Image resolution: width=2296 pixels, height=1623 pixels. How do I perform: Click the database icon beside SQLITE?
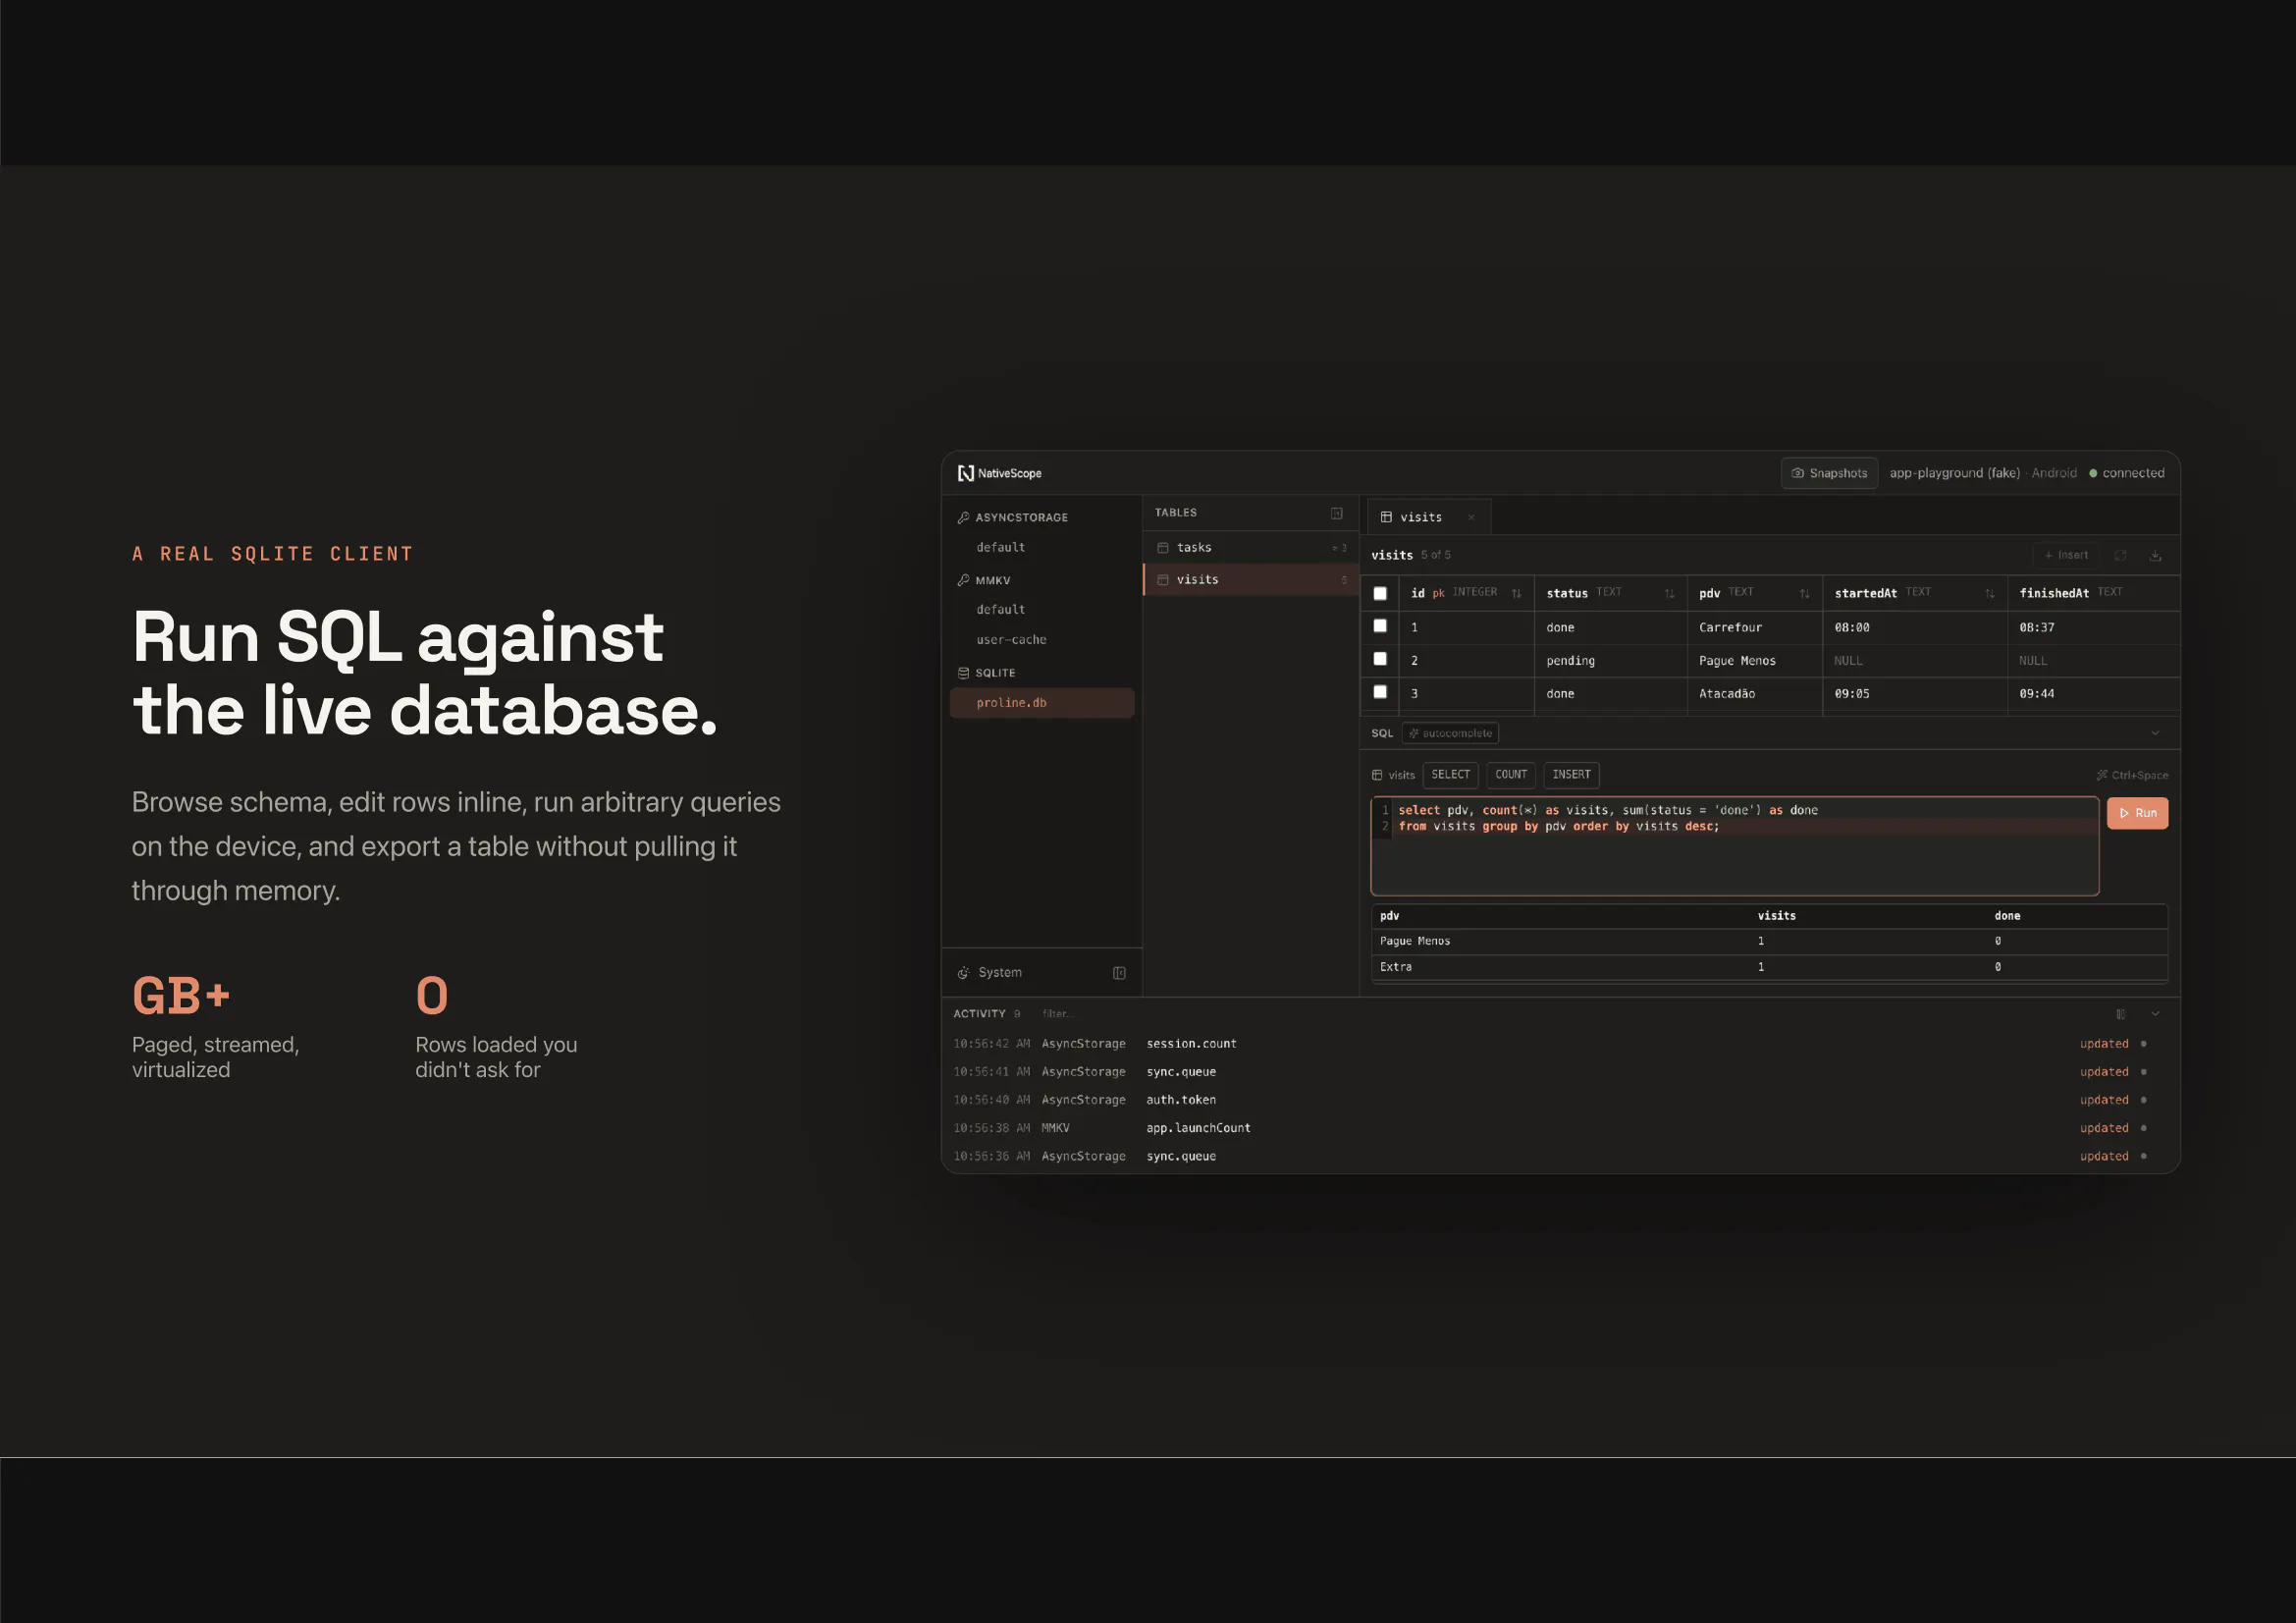click(963, 673)
